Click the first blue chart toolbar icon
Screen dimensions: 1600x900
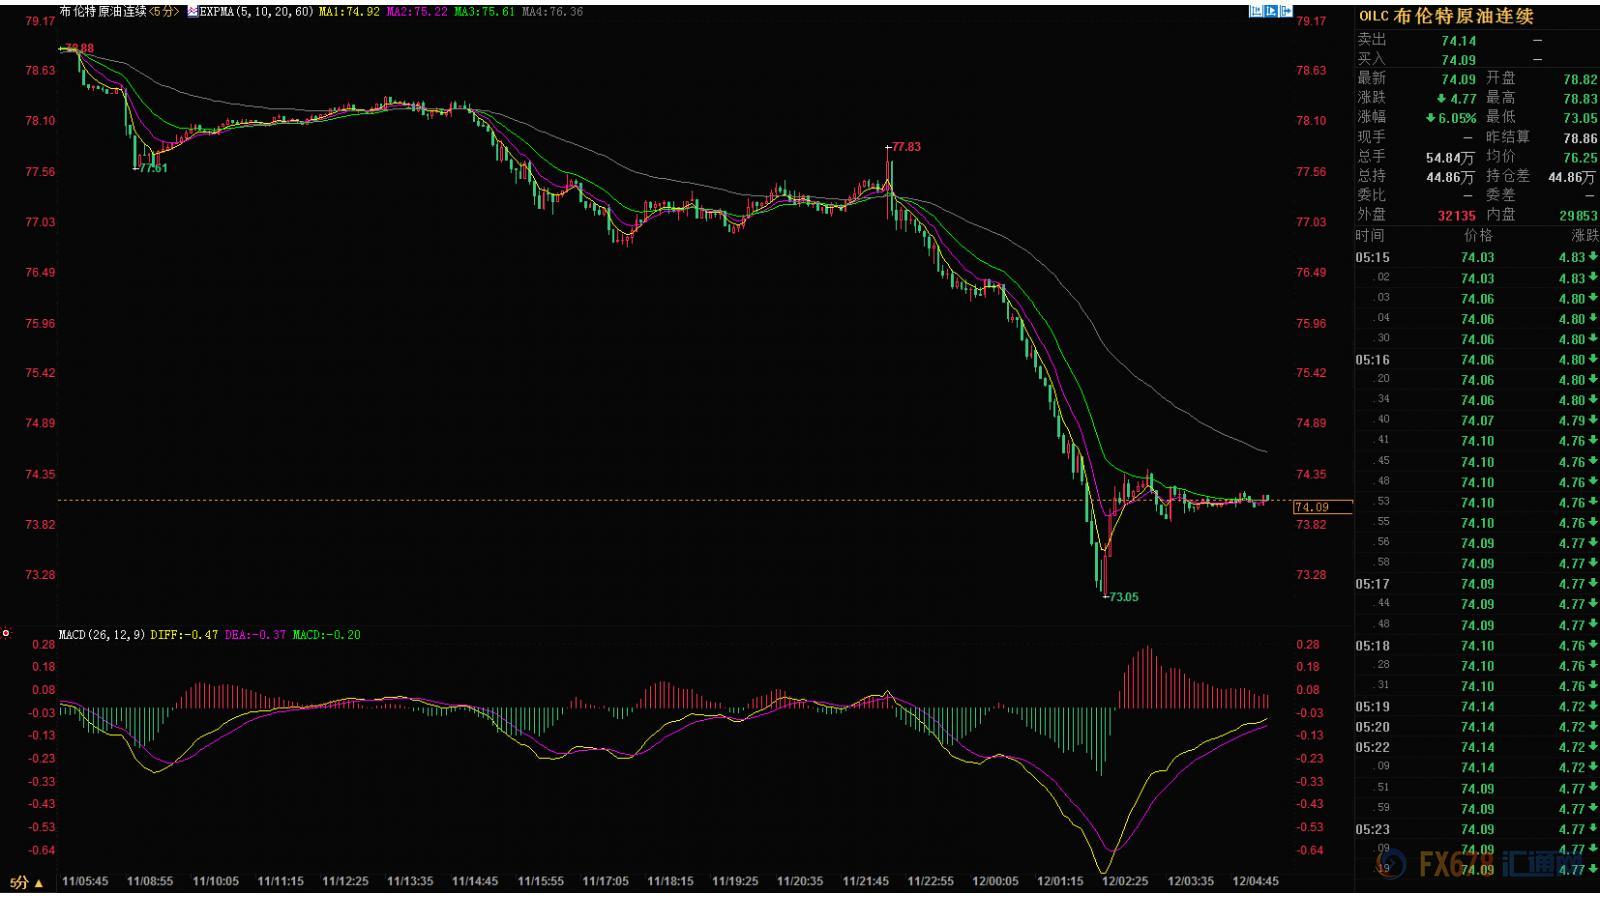(x=1256, y=11)
